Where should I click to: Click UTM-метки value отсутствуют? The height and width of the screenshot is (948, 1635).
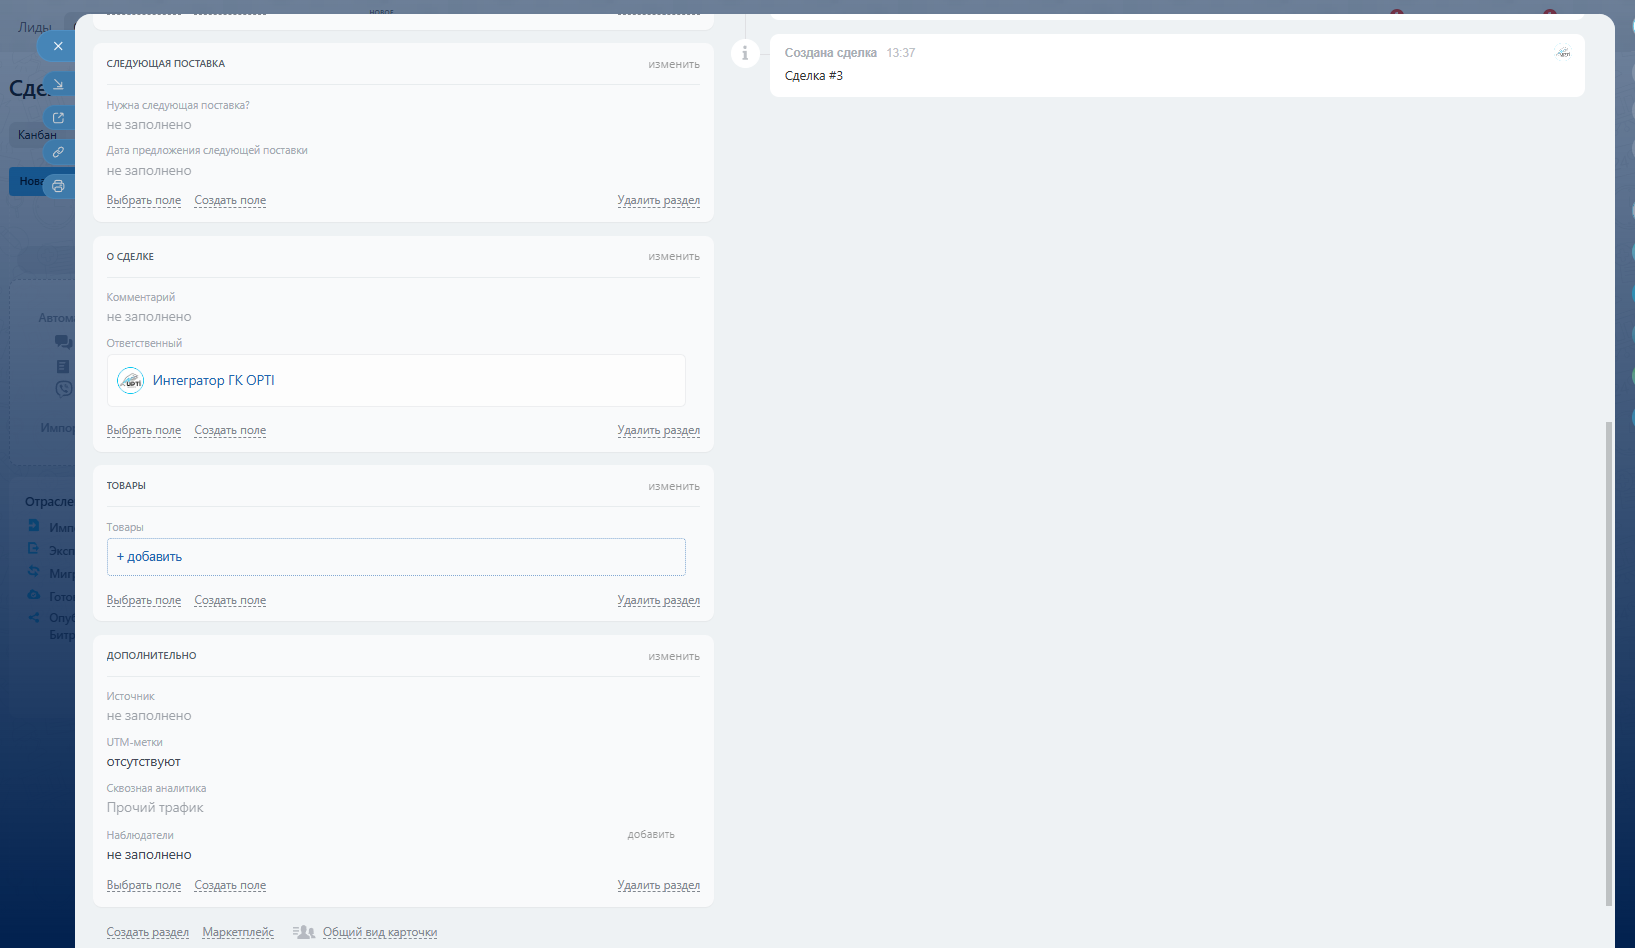(144, 762)
